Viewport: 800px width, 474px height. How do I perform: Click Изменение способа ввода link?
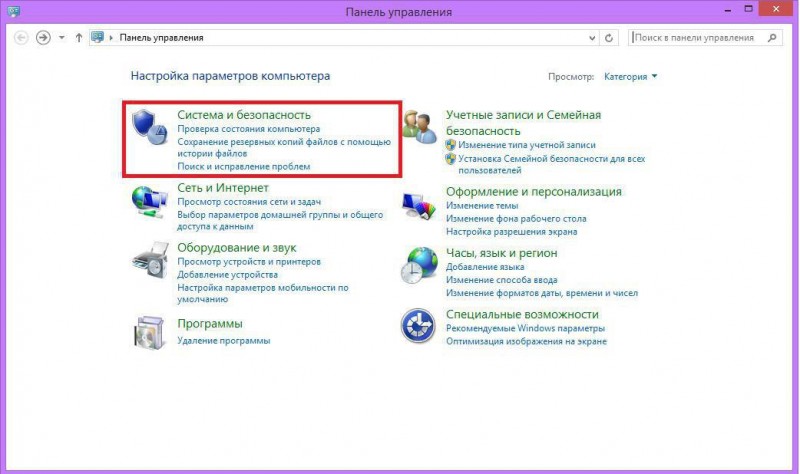tap(502, 280)
